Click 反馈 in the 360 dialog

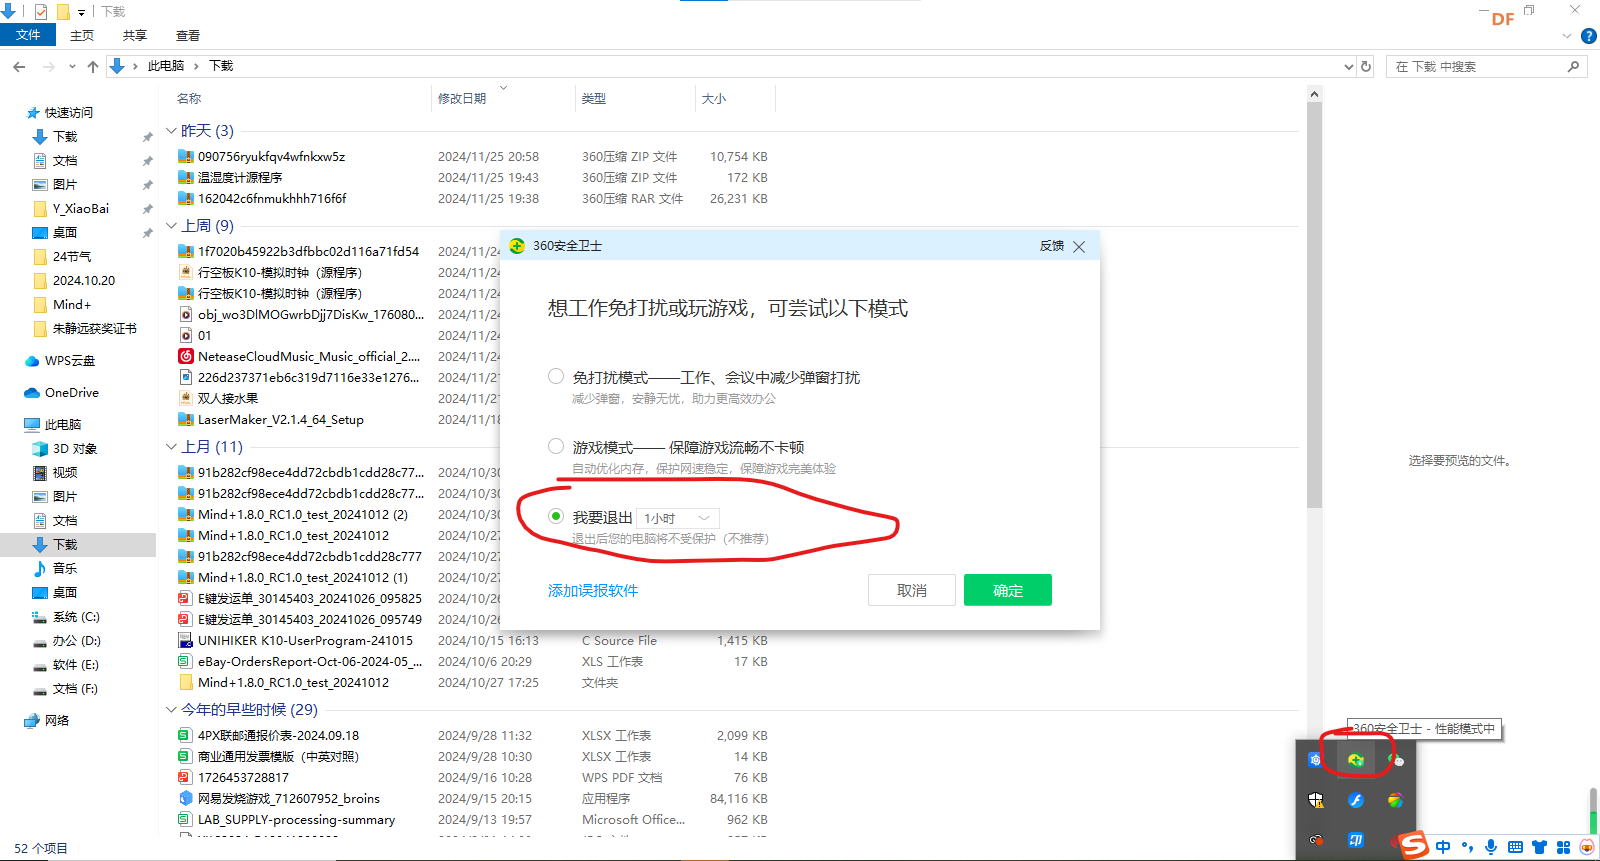pos(1052,246)
